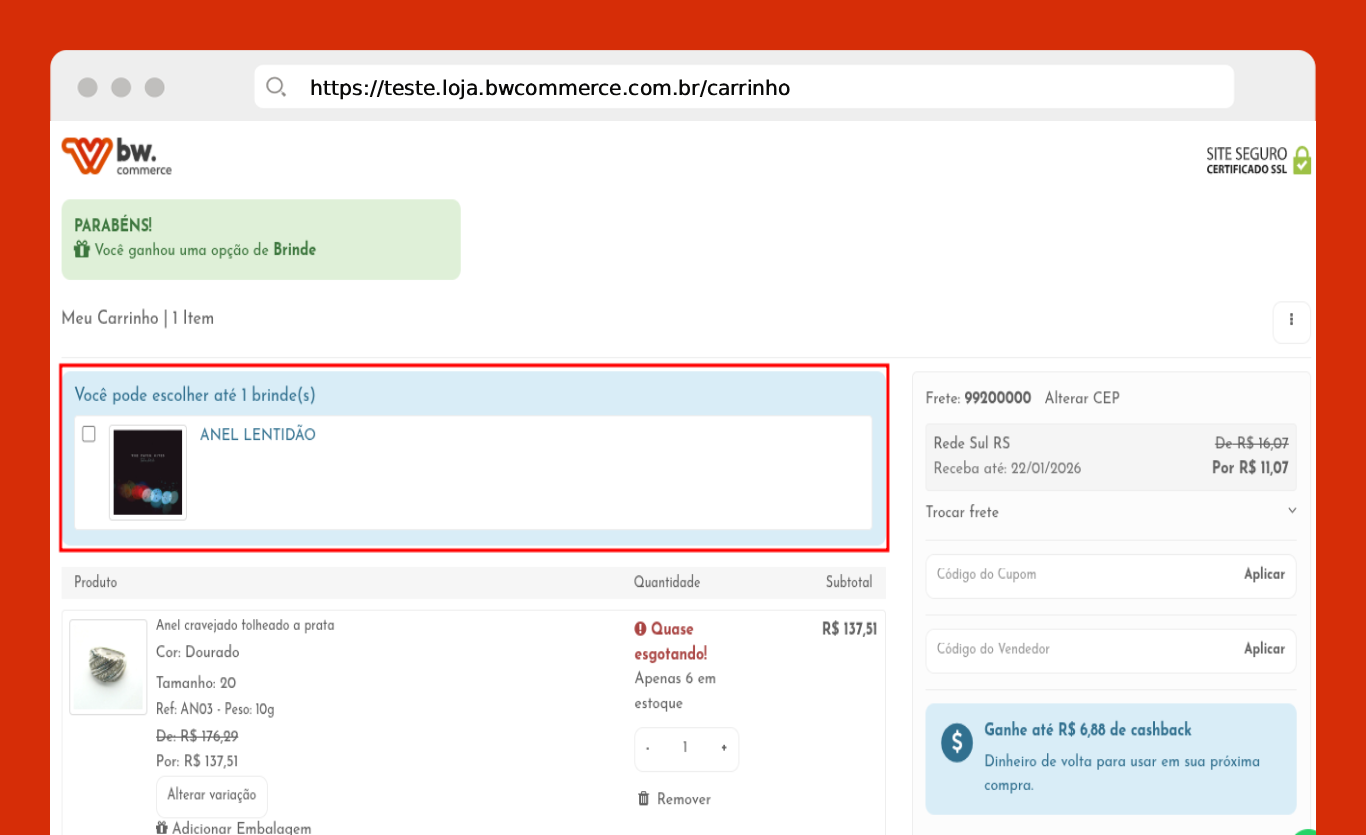
Task: Click the silver ring product thumbnail
Action: pyautogui.click(x=108, y=667)
